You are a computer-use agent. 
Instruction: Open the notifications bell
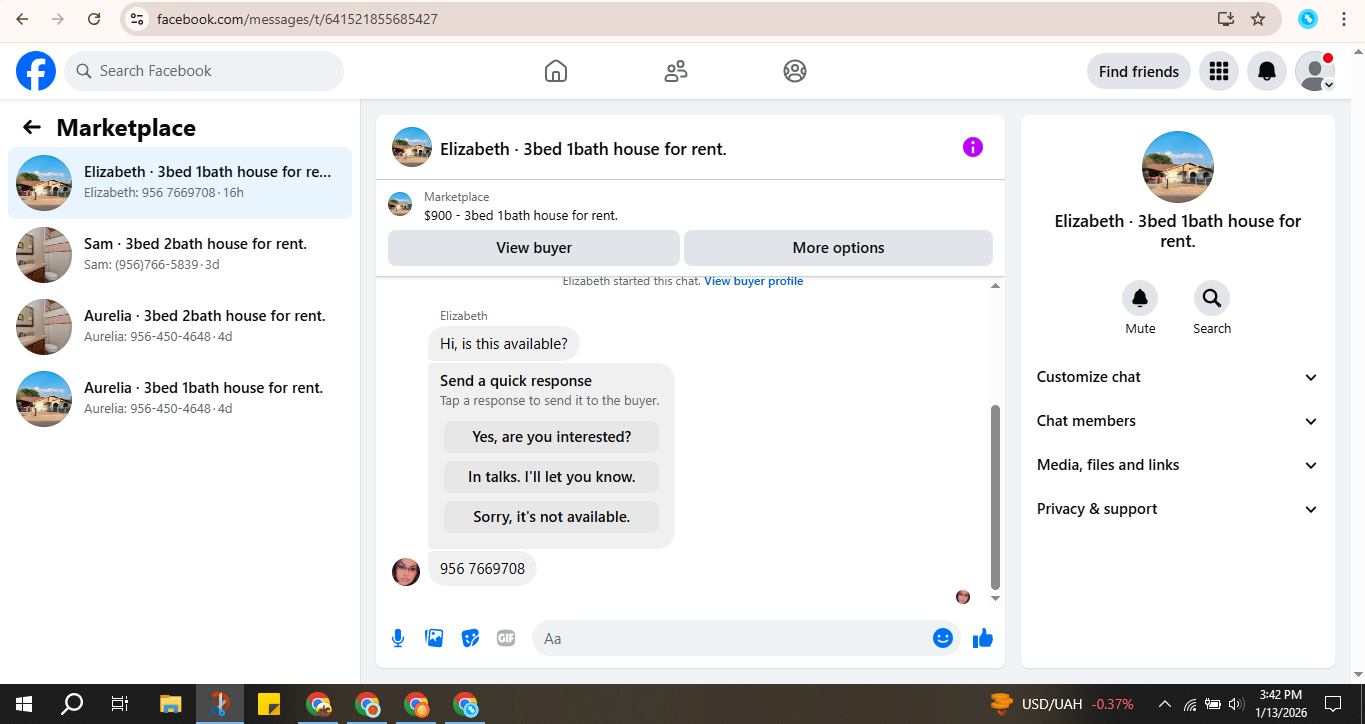[1267, 71]
